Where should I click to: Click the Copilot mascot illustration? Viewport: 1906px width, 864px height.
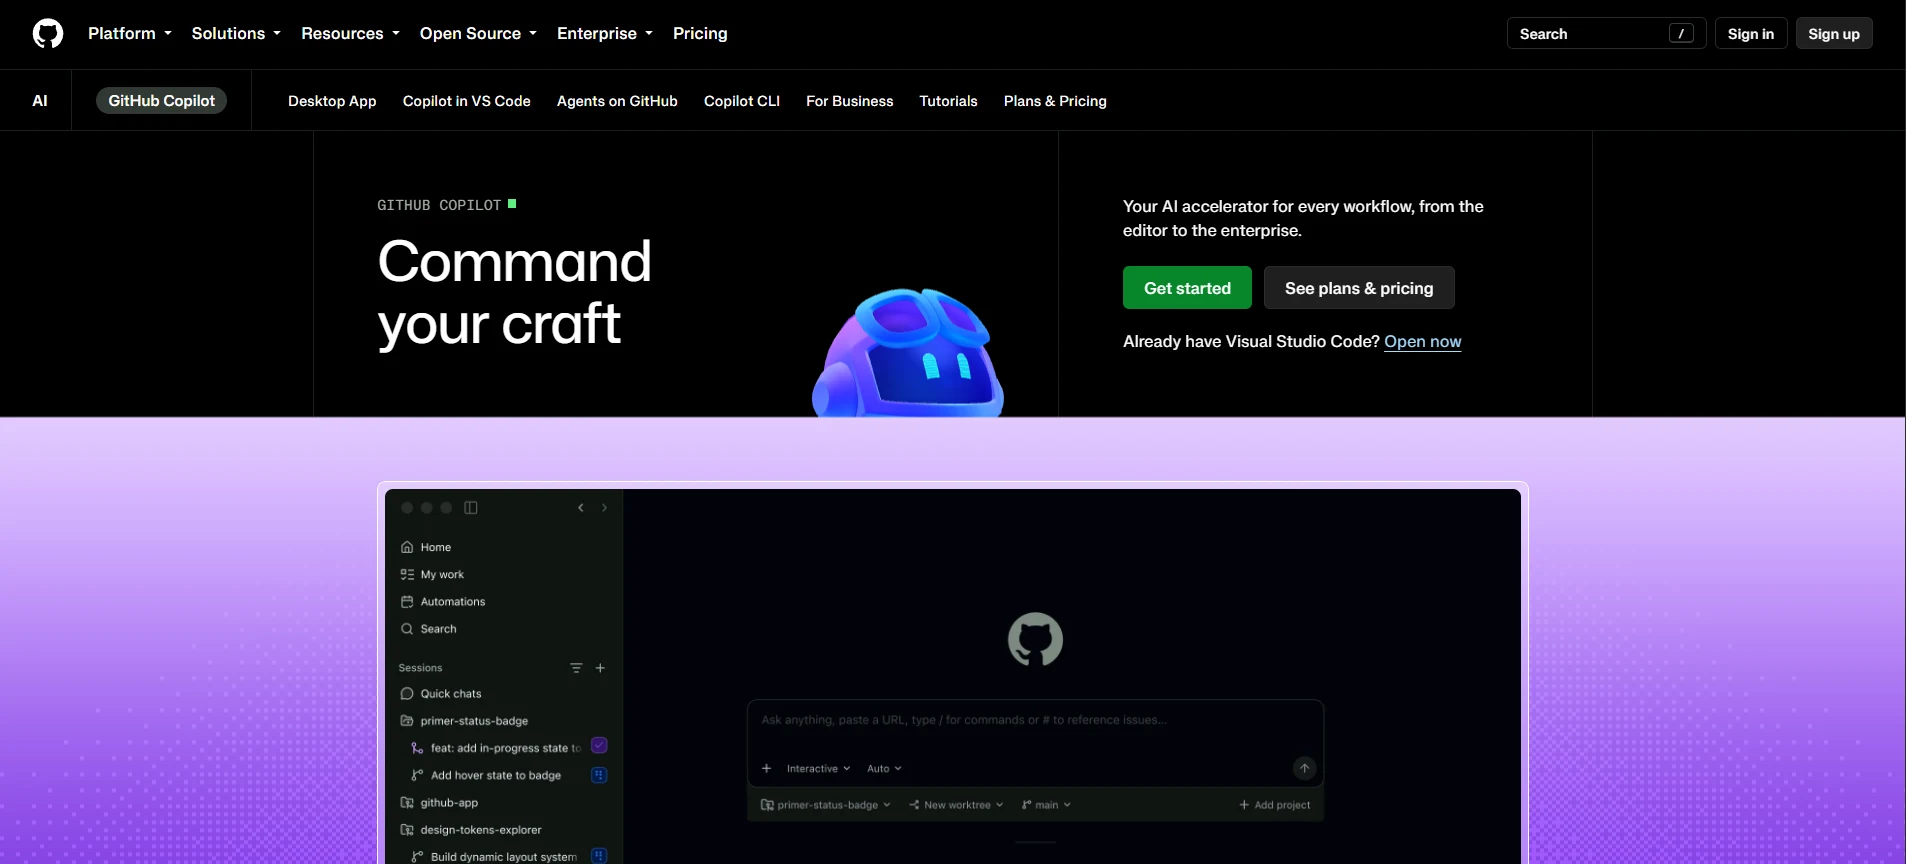(x=908, y=353)
